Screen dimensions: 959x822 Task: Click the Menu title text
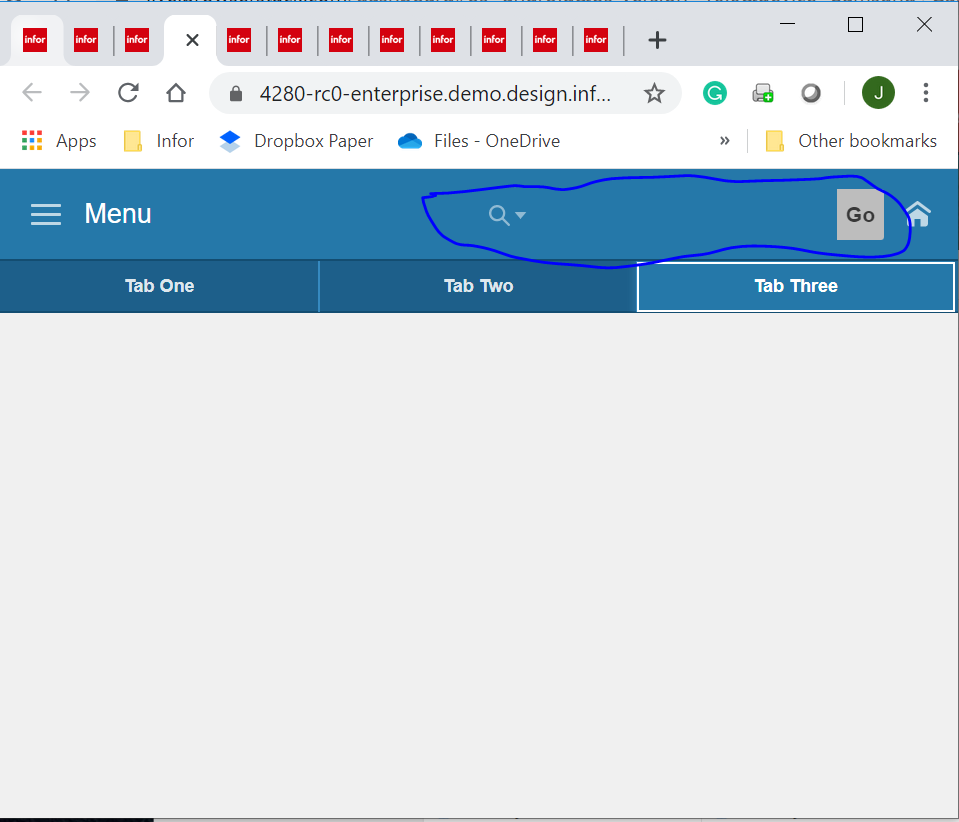pyautogui.click(x=117, y=214)
